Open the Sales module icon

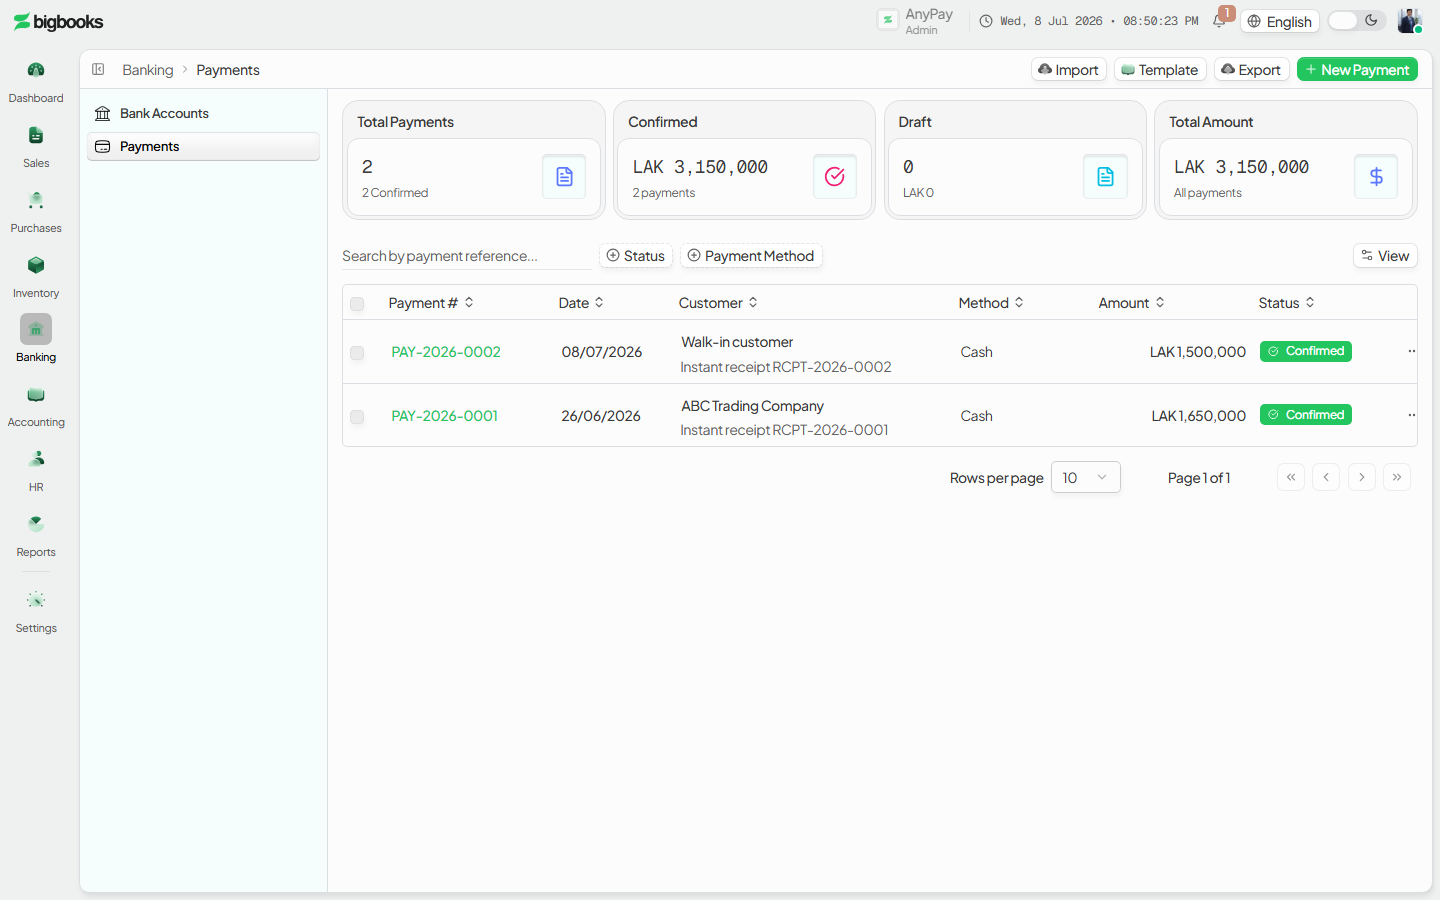36,135
